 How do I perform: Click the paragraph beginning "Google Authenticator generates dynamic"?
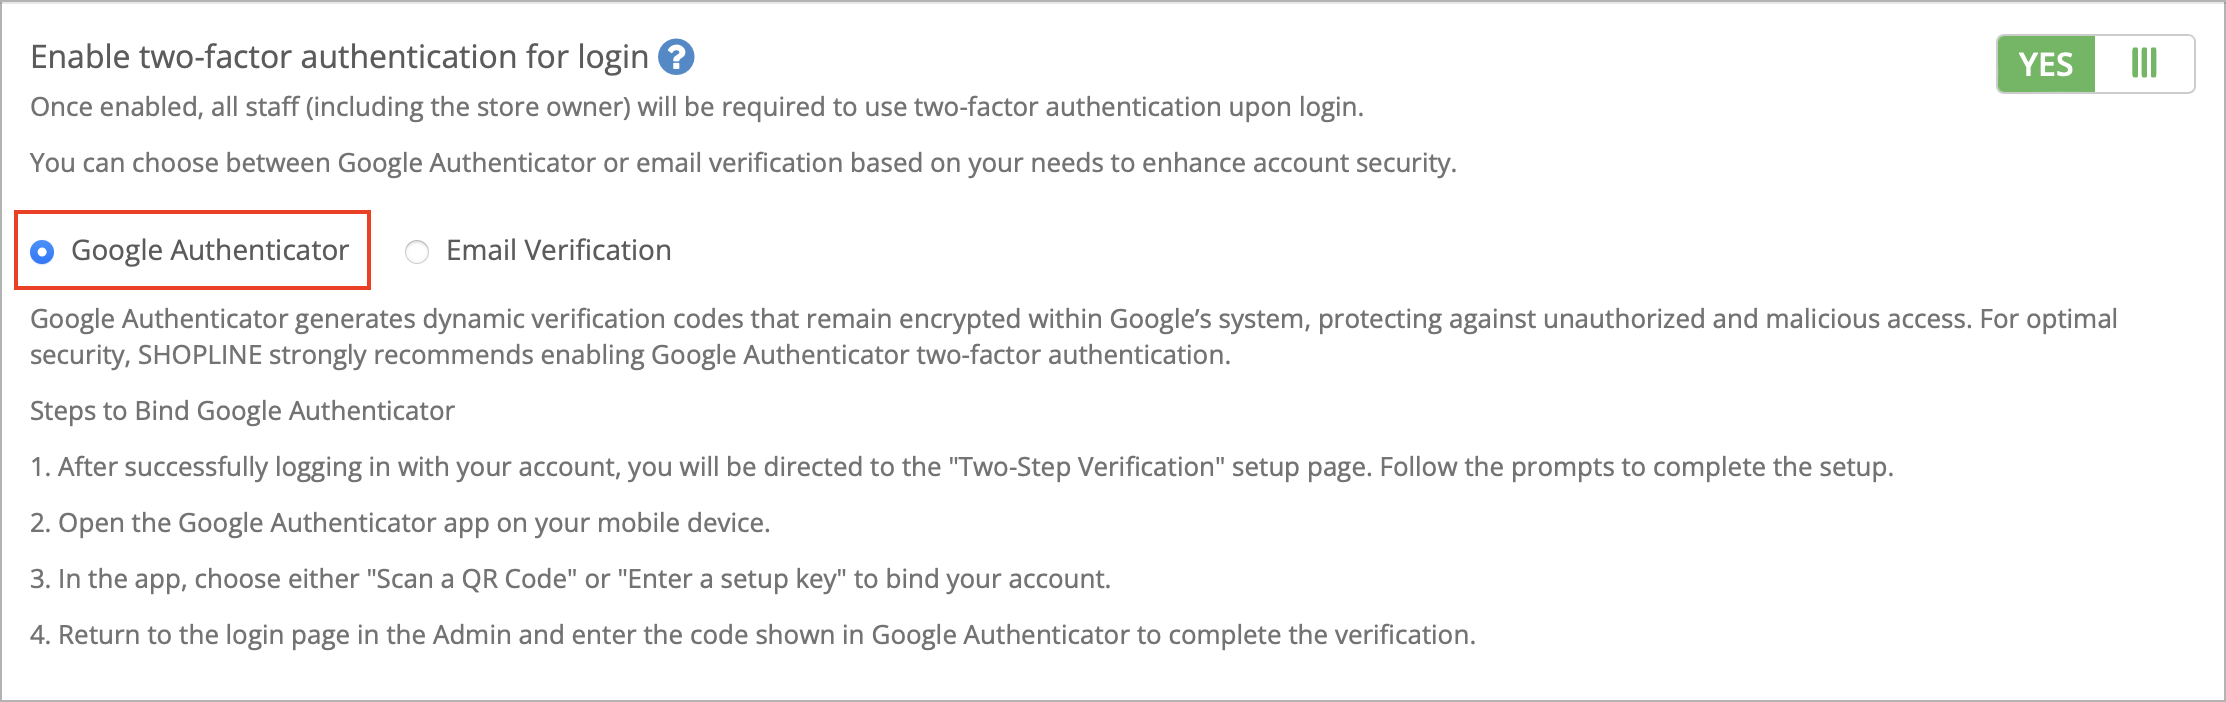[1073, 319]
